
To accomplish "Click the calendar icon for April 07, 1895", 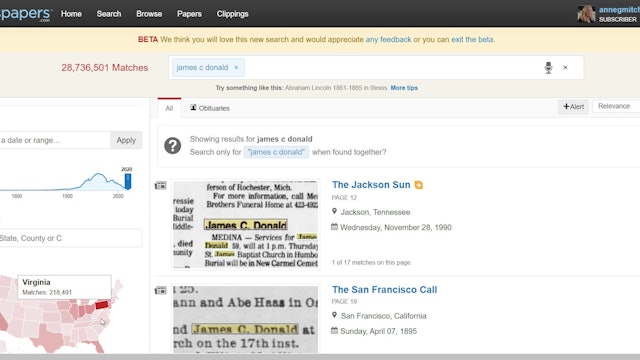I will [334, 331].
